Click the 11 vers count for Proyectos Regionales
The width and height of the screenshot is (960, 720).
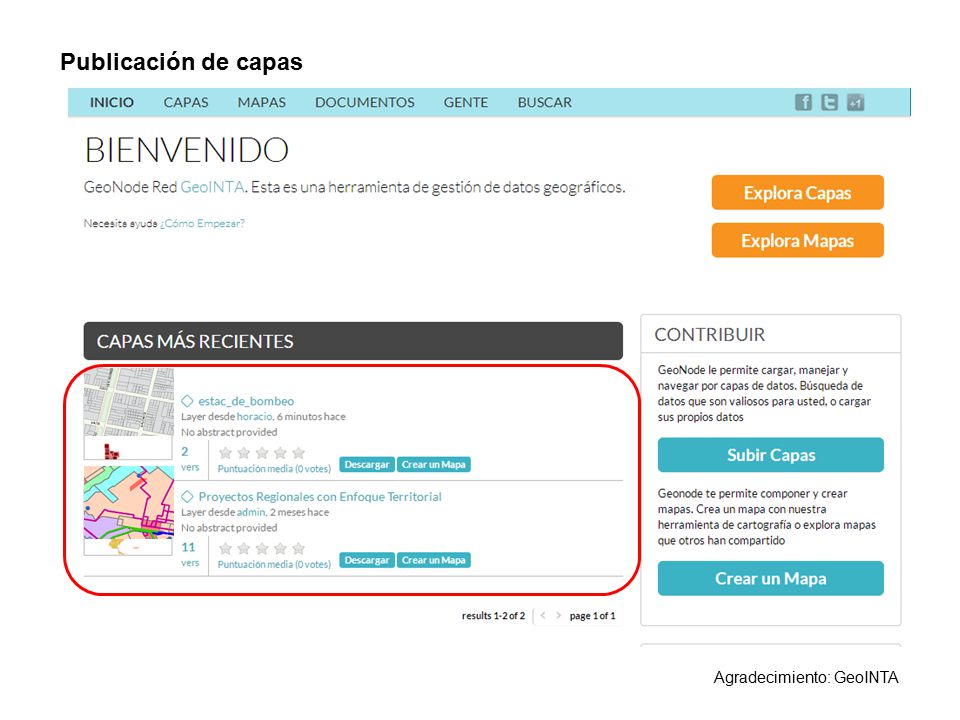[x=190, y=553]
